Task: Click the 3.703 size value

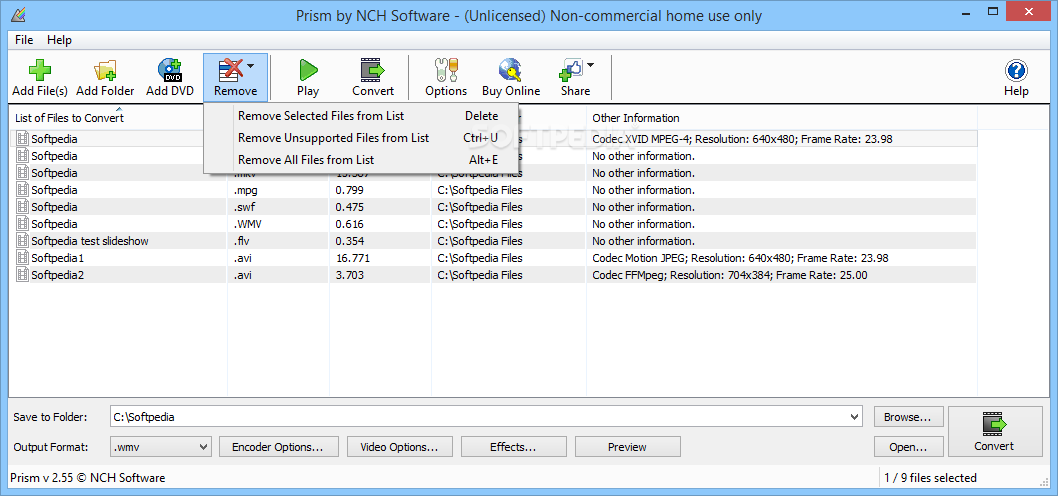Action: pos(350,275)
